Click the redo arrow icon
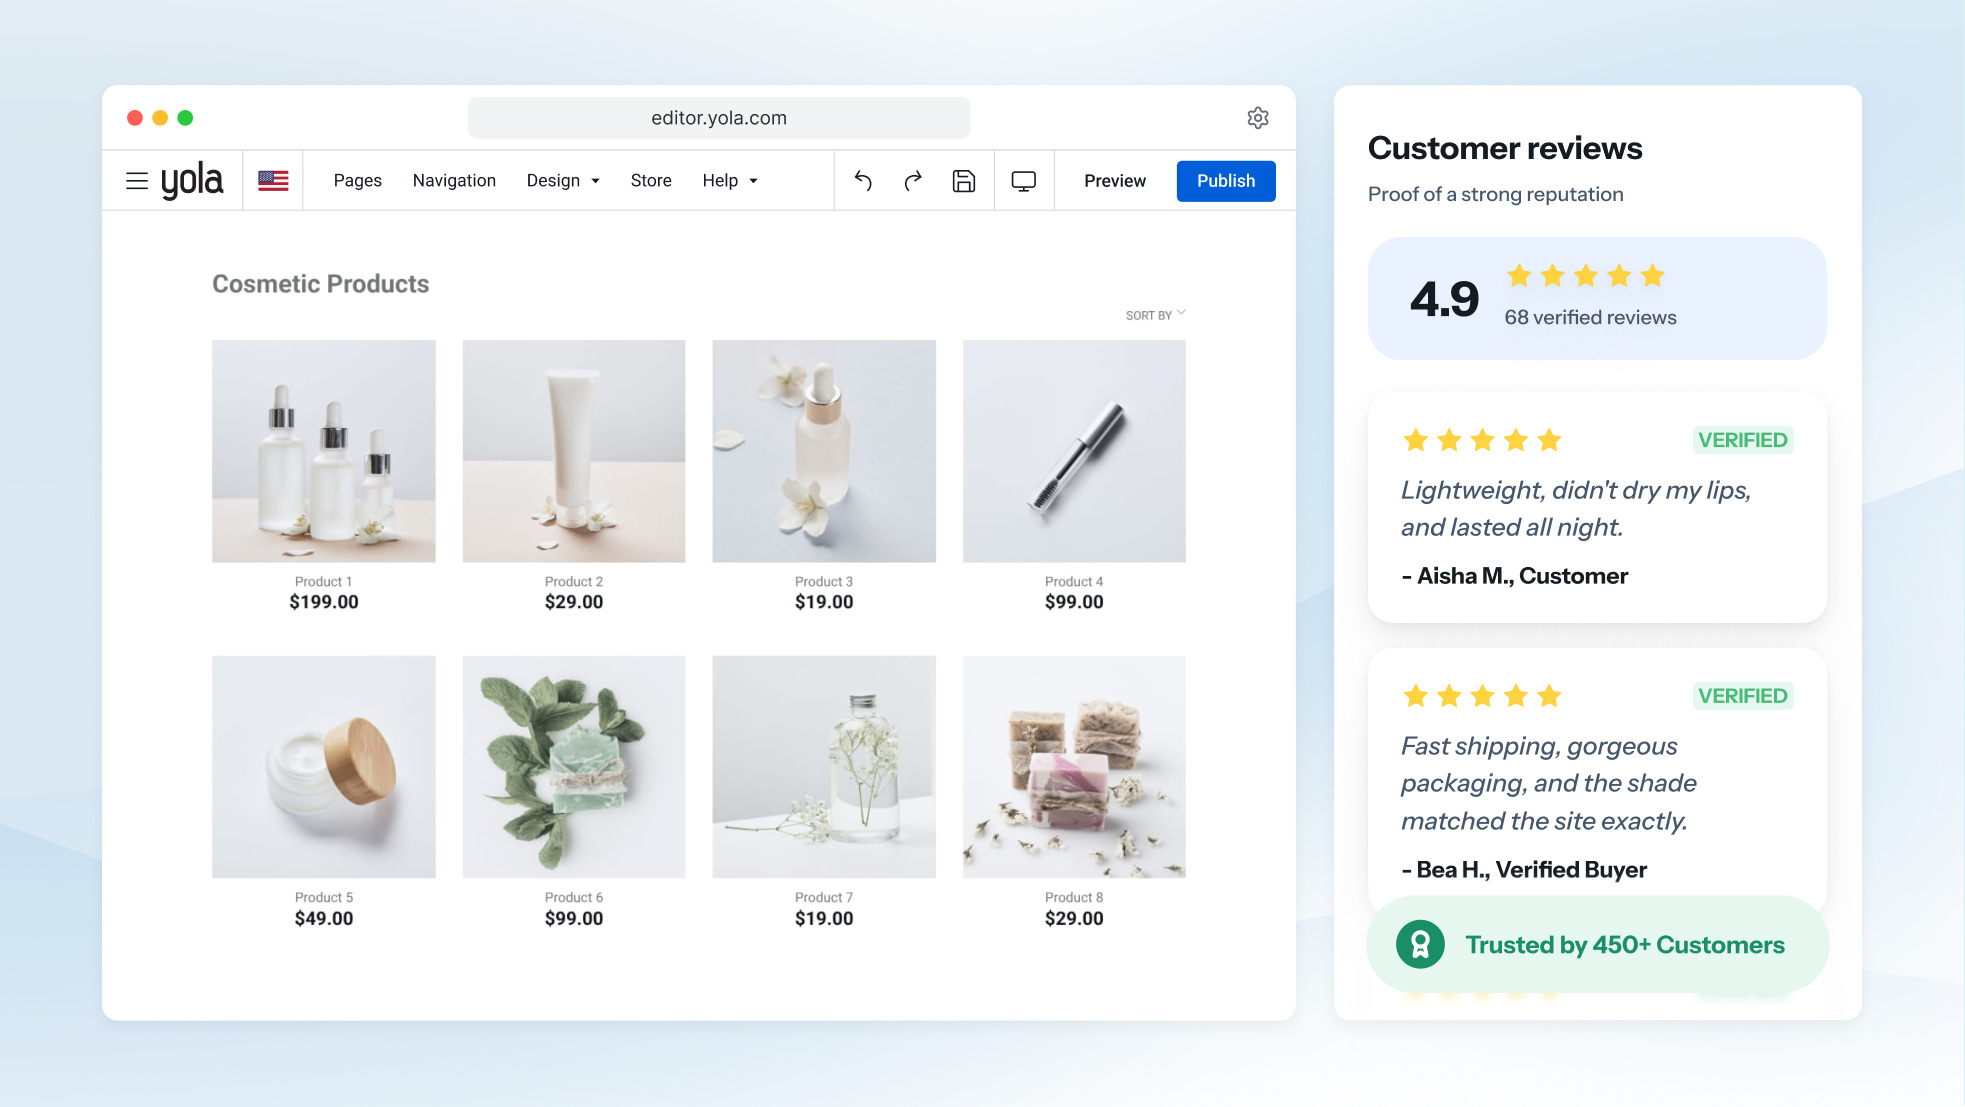Screen dimensions: 1965x1107 (x=913, y=181)
